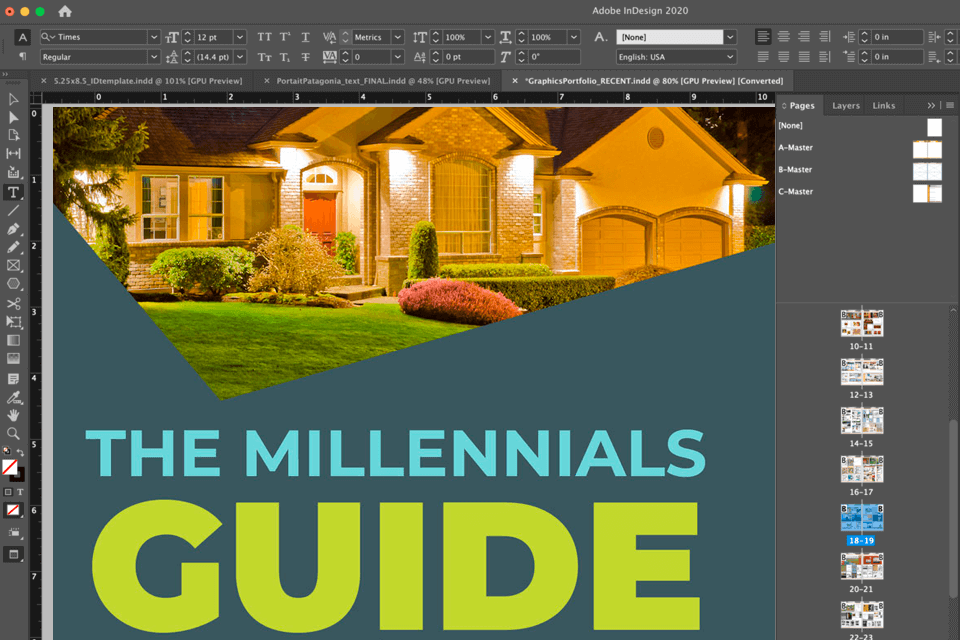The image size is (960, 640).
Task: Open the Regular font style dropdown
Action: 154,57
